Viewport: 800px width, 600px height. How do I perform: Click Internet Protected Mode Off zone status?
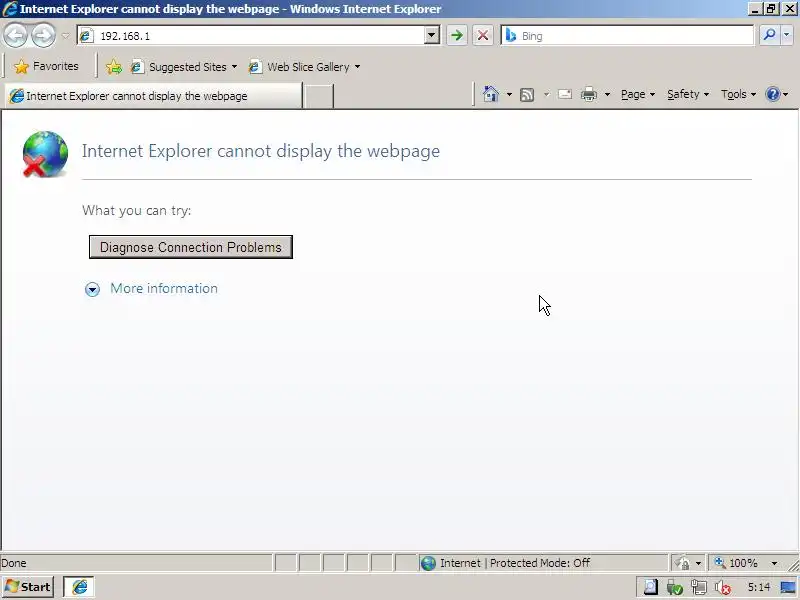[542, 563]
